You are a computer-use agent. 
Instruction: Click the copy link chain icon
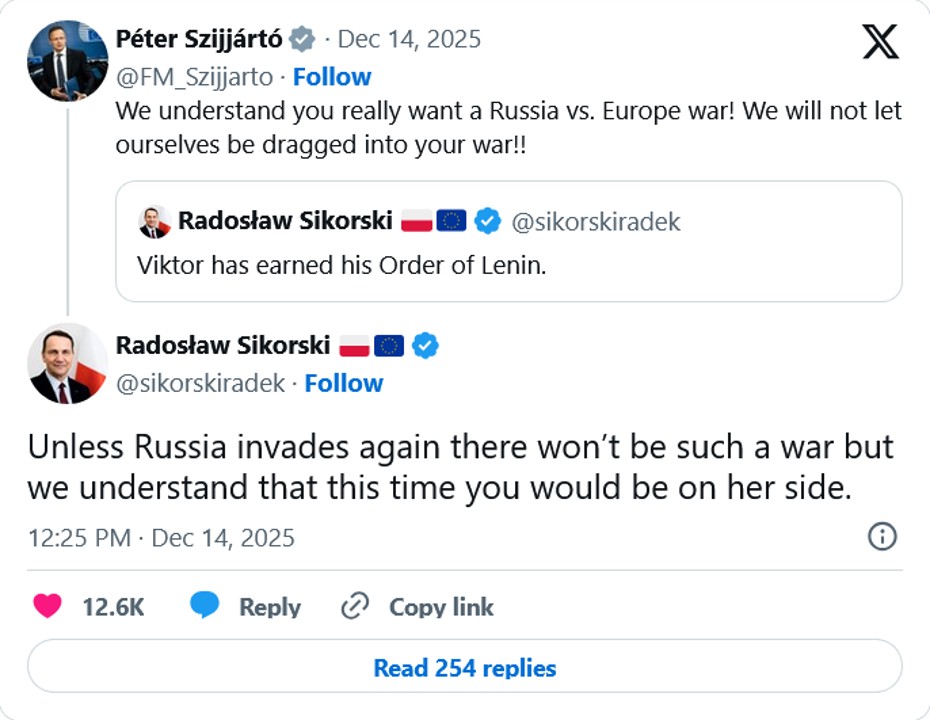pyautogui.click(x=355, y=606)
